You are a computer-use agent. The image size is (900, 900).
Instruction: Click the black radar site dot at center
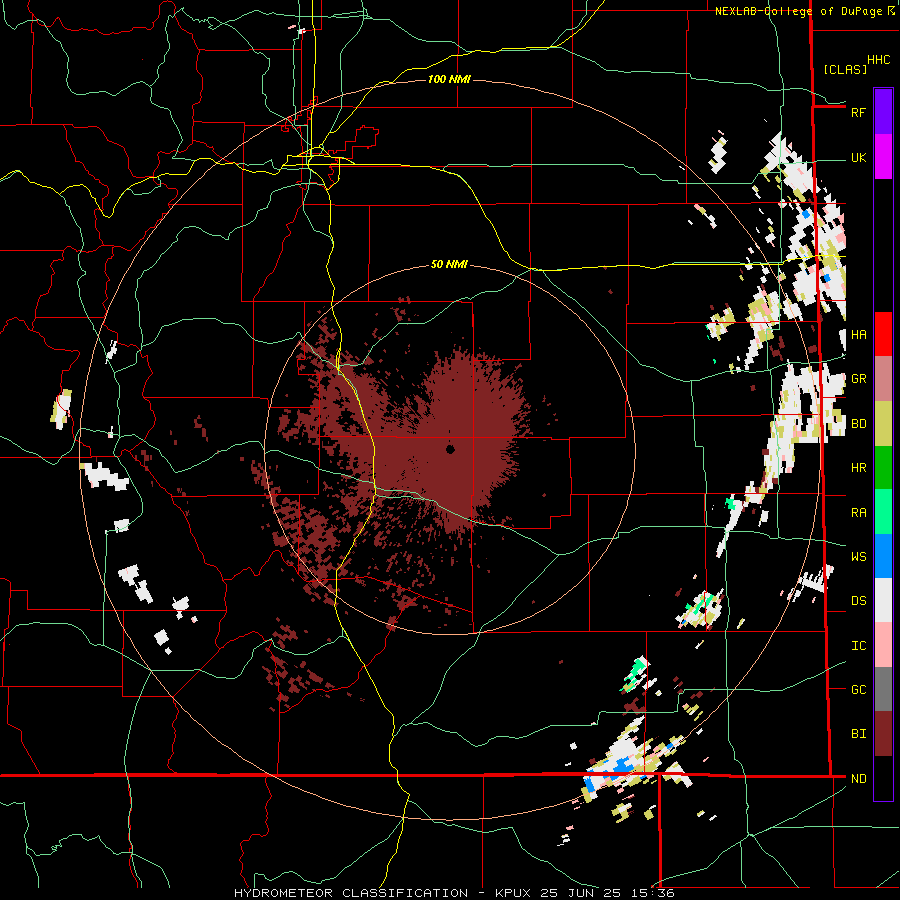tap(451, 449)
